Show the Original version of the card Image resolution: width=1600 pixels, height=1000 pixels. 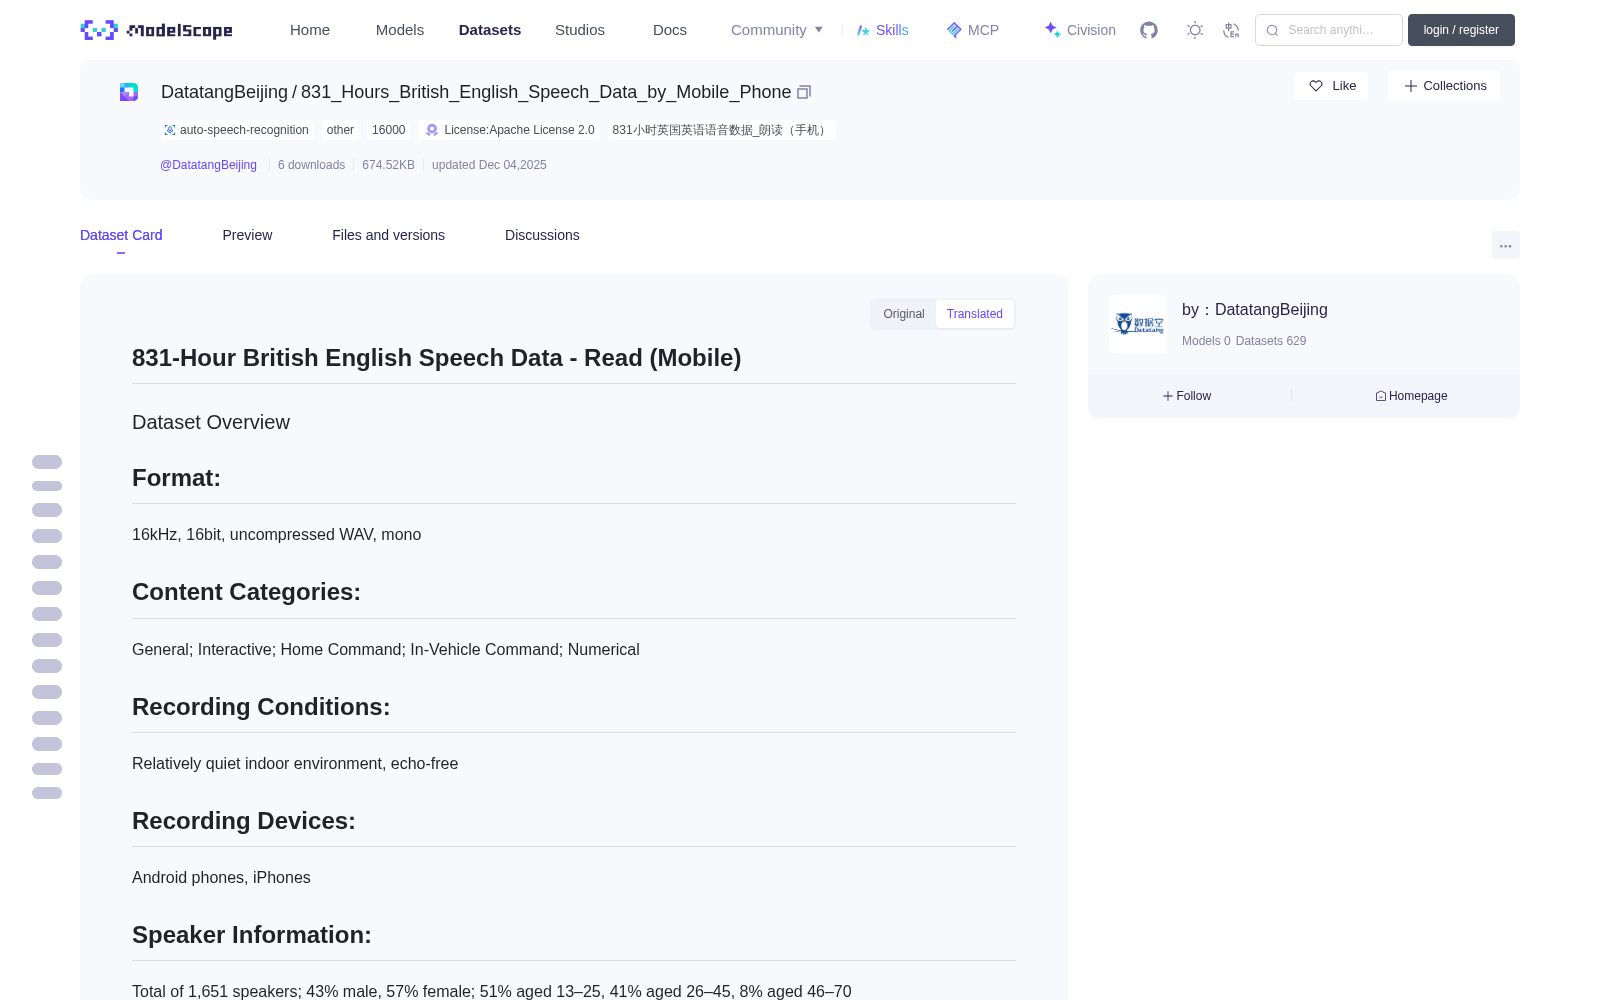(x=904, y=314)
